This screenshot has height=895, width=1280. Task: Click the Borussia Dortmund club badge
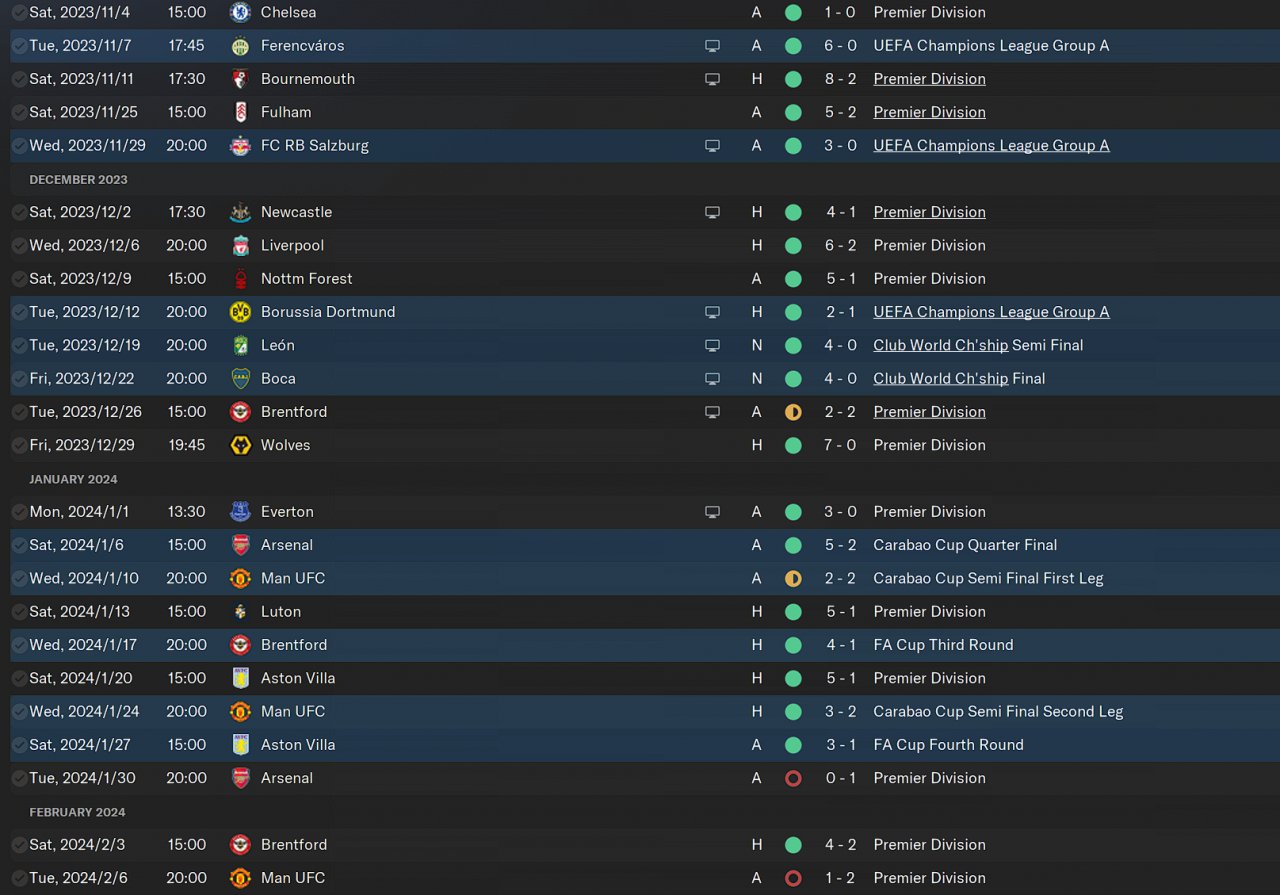click(x=240, y=312)
